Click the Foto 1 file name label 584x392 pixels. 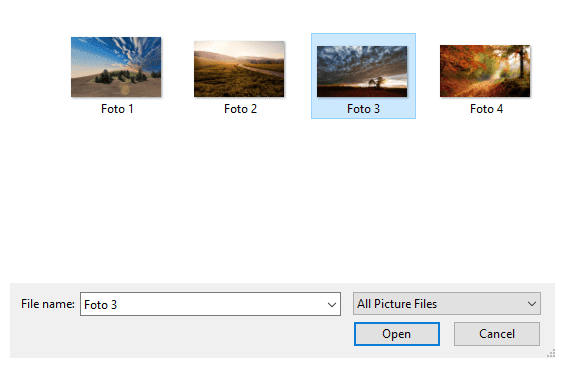[117, 109]
